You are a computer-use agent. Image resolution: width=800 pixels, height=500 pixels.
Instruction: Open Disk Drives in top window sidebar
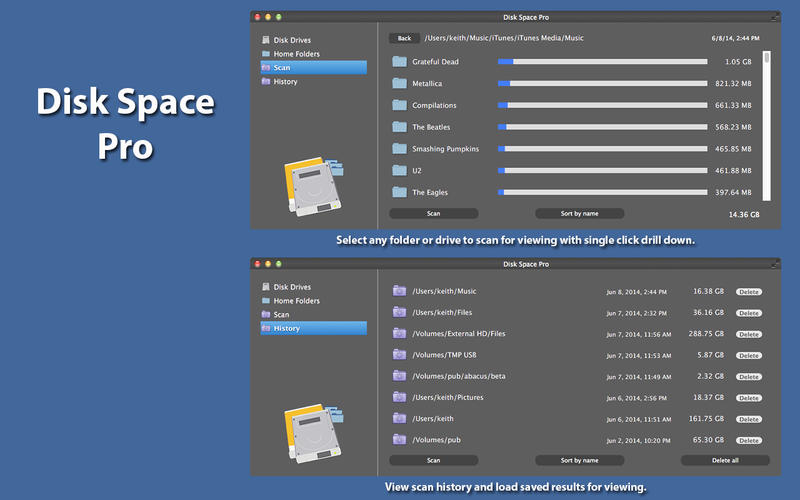(x=292, y=40)
